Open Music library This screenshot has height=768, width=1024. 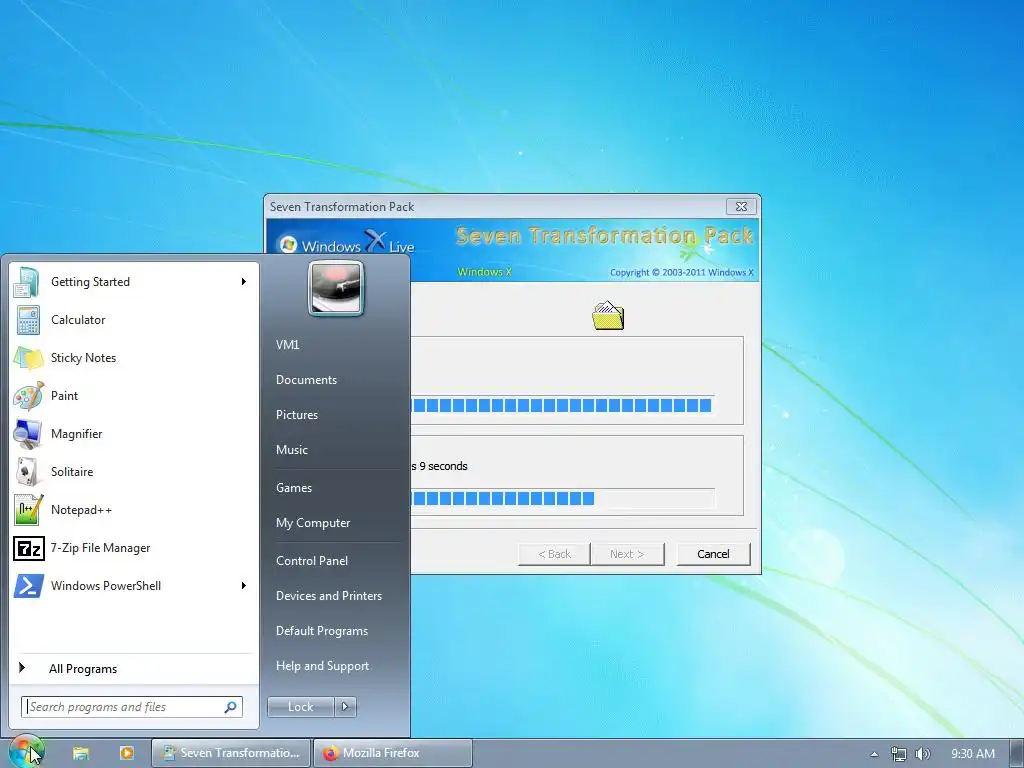[x=291, y=450]
